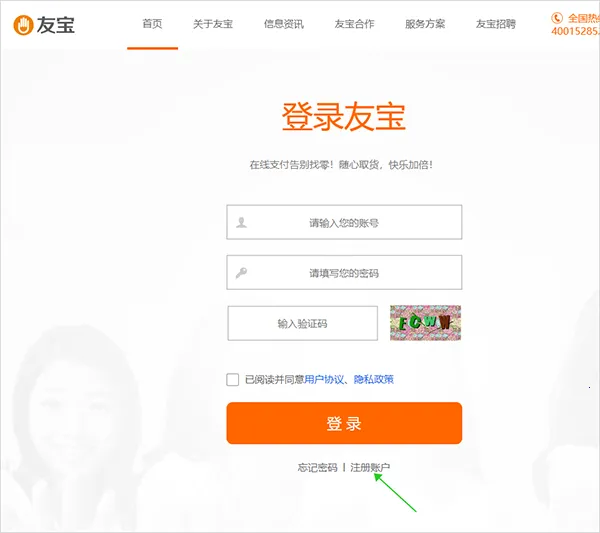Go to 信息资讯 page
The image size is (600, 533).
tap(284, 24)
